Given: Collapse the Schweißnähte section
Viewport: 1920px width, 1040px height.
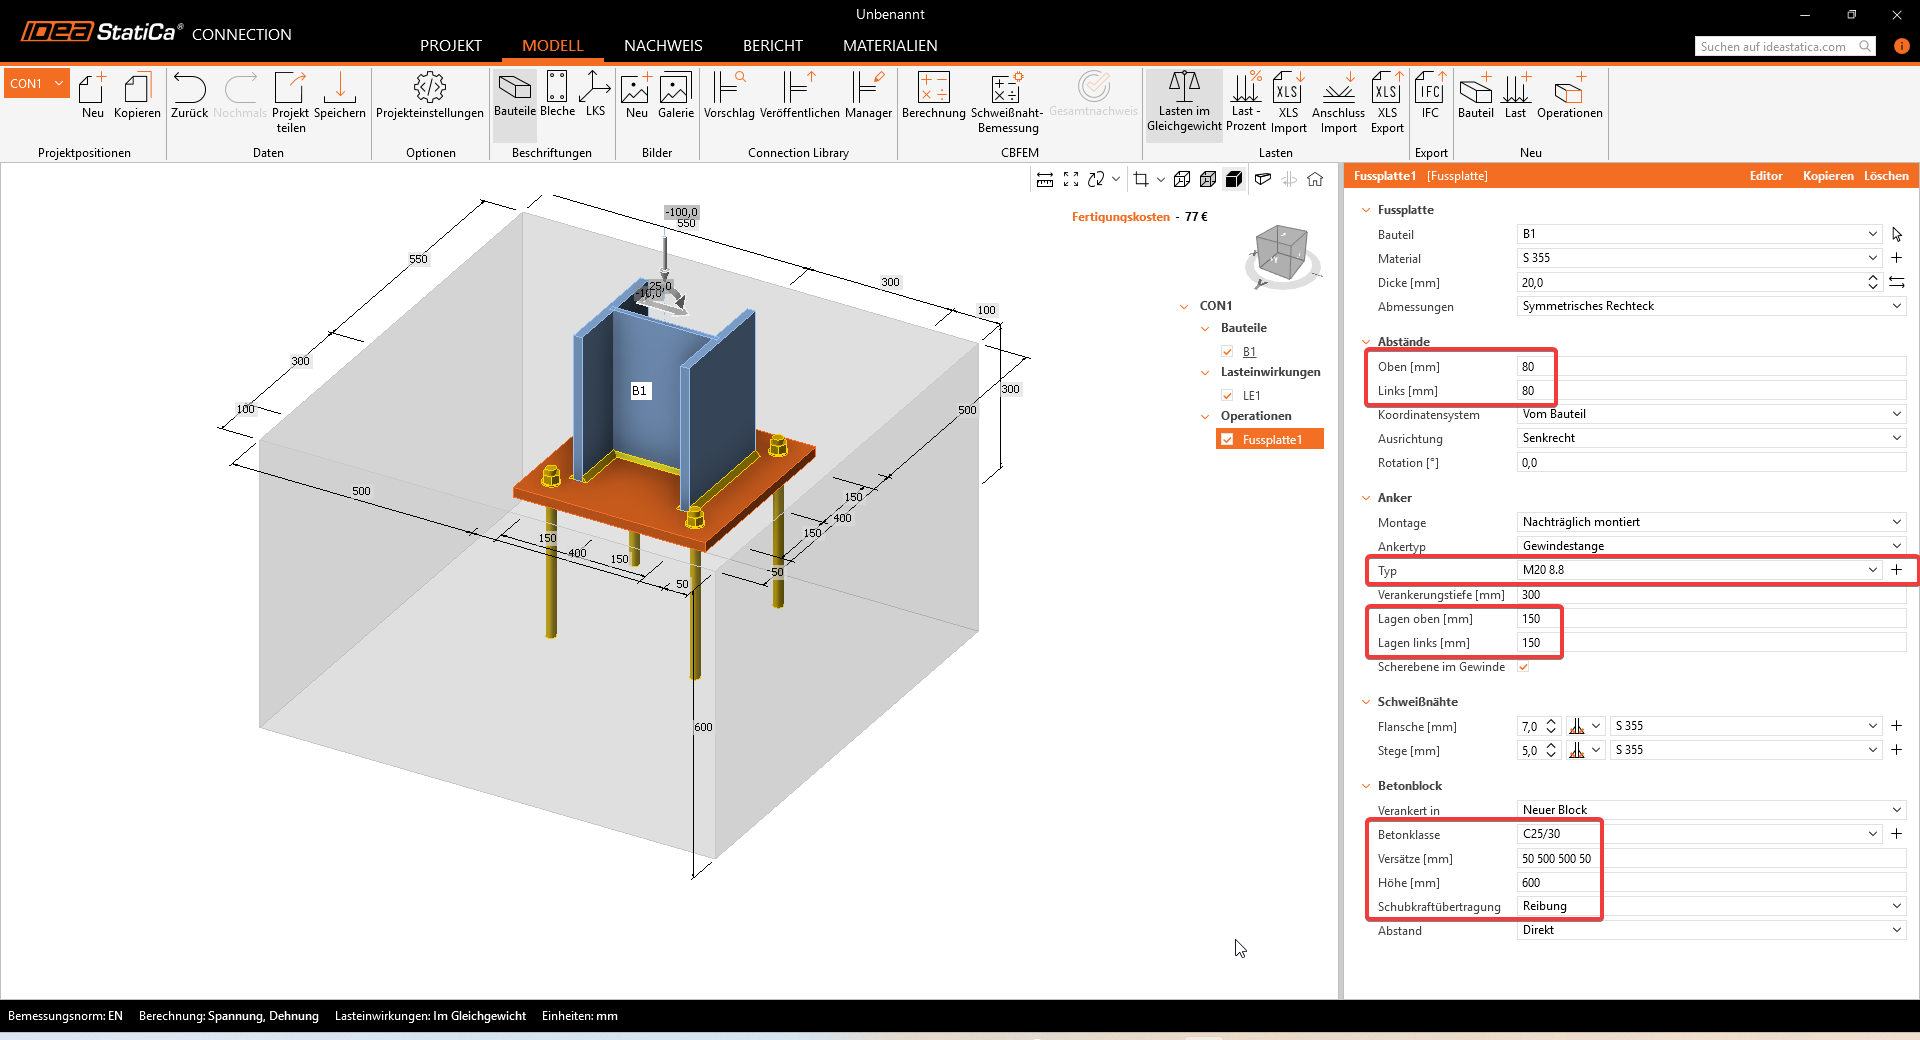Looking at the screenshot, I should (x=1366, y=702).
